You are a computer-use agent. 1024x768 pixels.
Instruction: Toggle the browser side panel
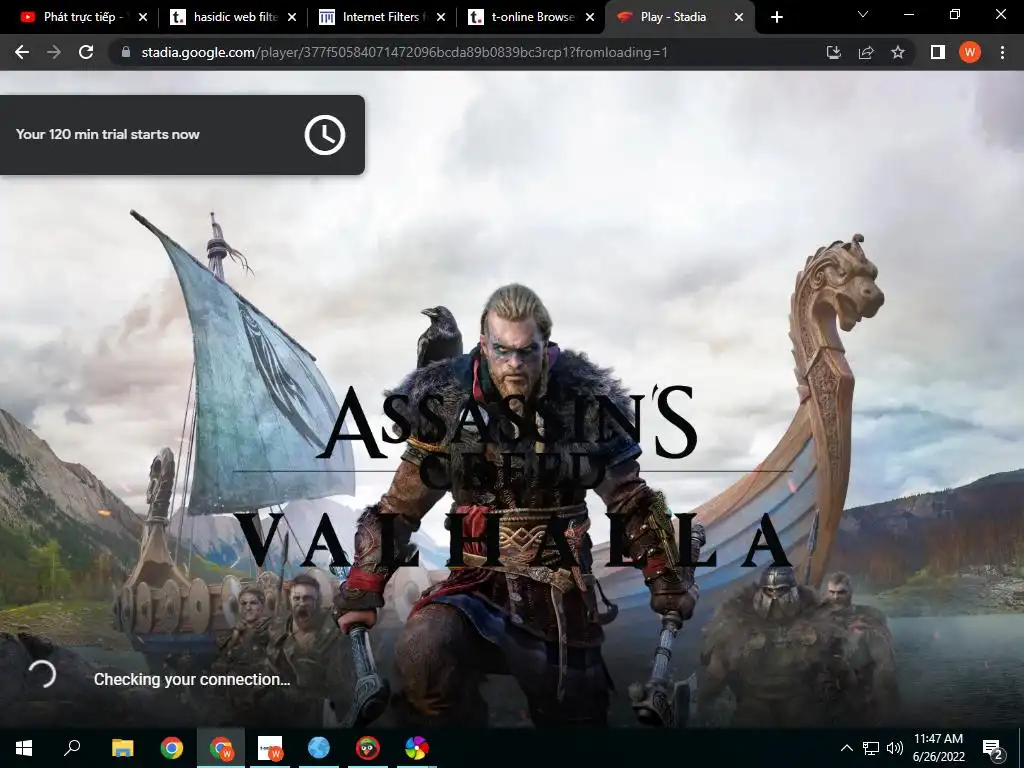tap(938, 52)
